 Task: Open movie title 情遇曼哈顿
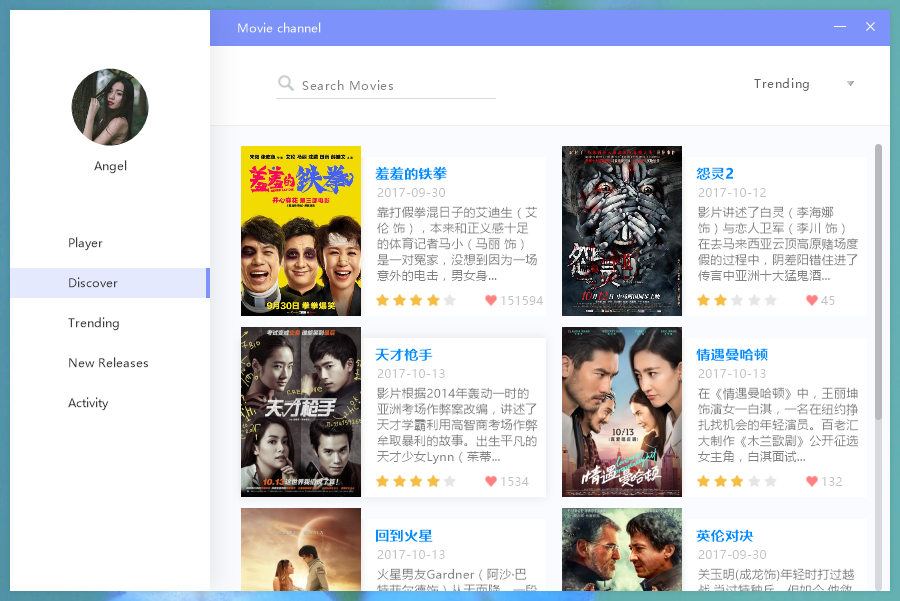(x=732, y=355)
